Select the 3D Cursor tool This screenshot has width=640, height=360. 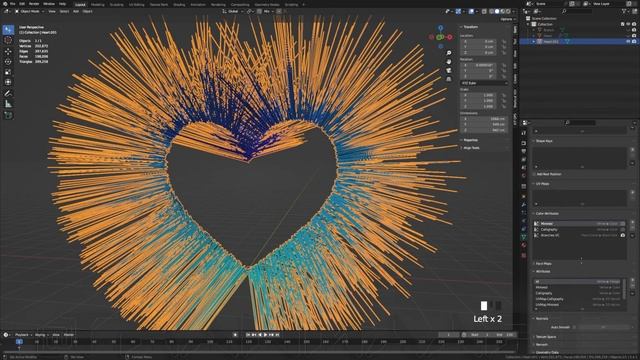click(8, 40)
